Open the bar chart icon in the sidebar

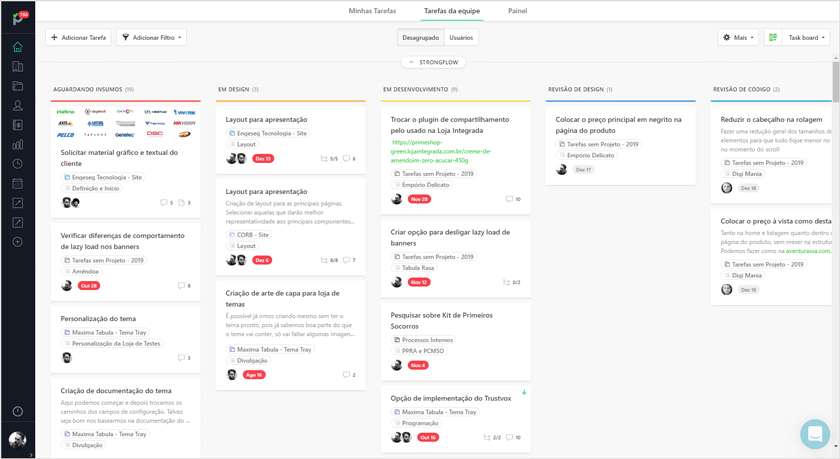[x=18, y=145]
